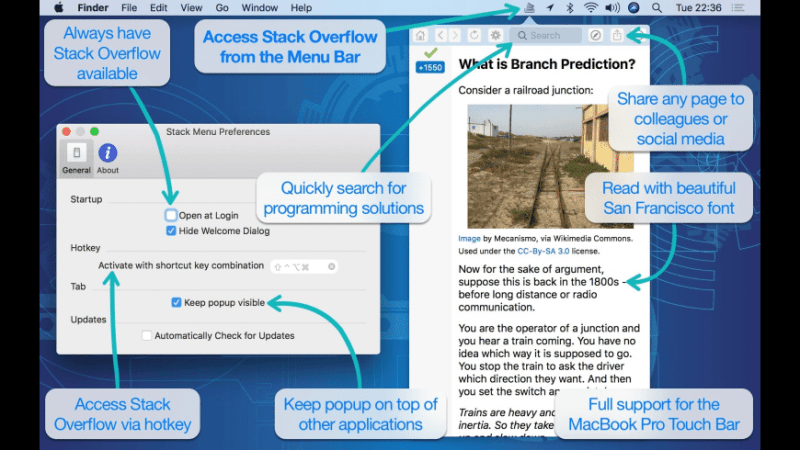Reload the Stack Overflow popup page
The width and height of the screenshot is (800, 450).
pyautogui.click(x=474, y=35)
